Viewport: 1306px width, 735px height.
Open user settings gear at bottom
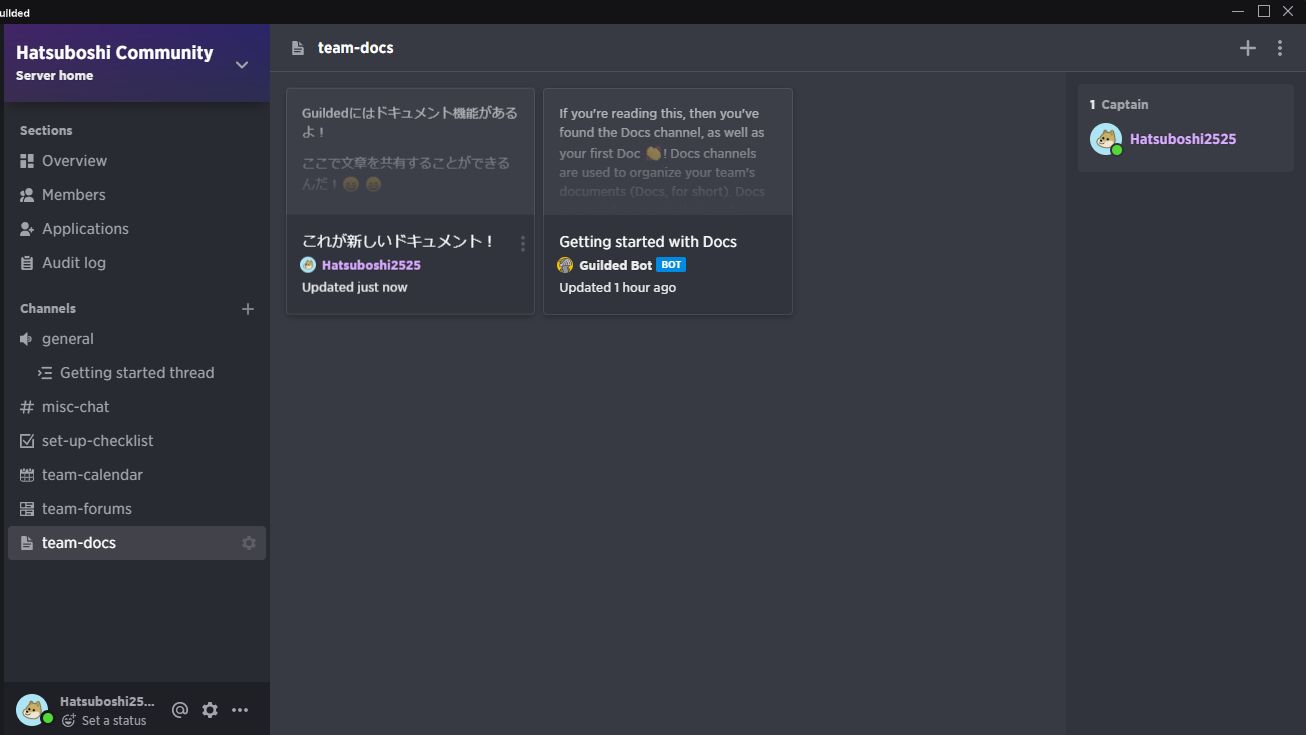(x=210, y=710)
